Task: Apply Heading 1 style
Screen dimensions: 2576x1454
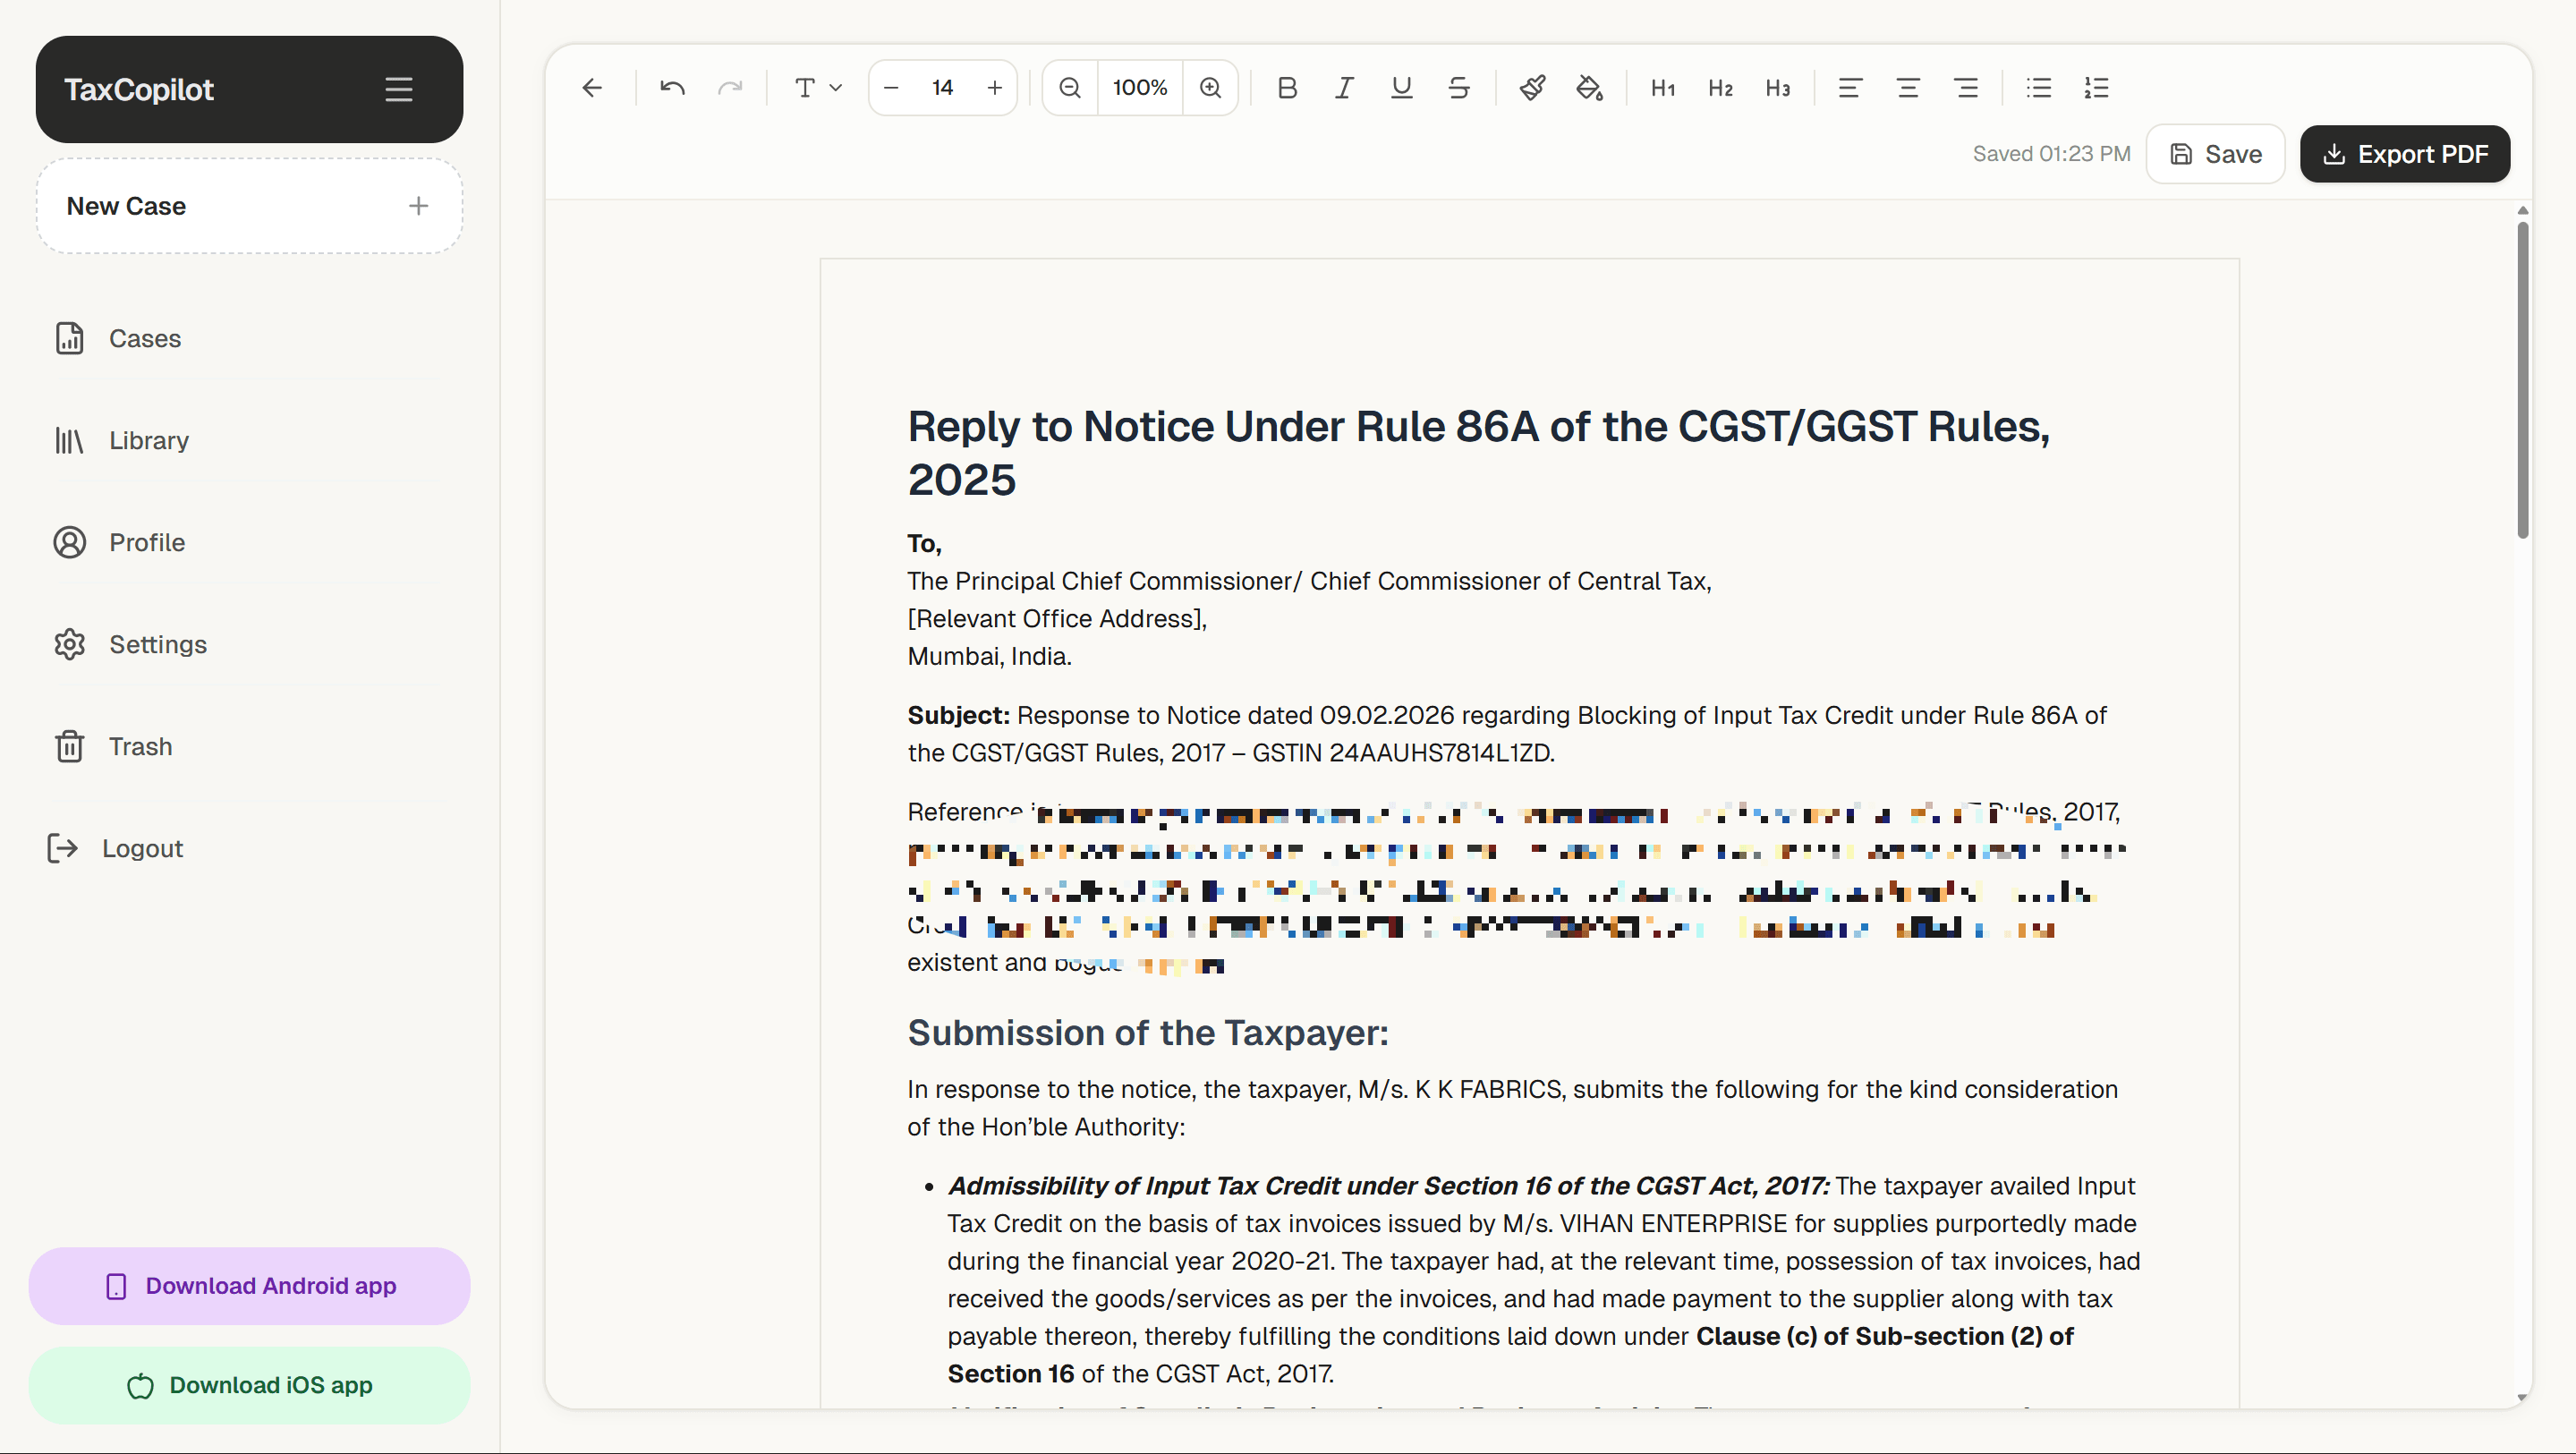Action: [1662, 88]
